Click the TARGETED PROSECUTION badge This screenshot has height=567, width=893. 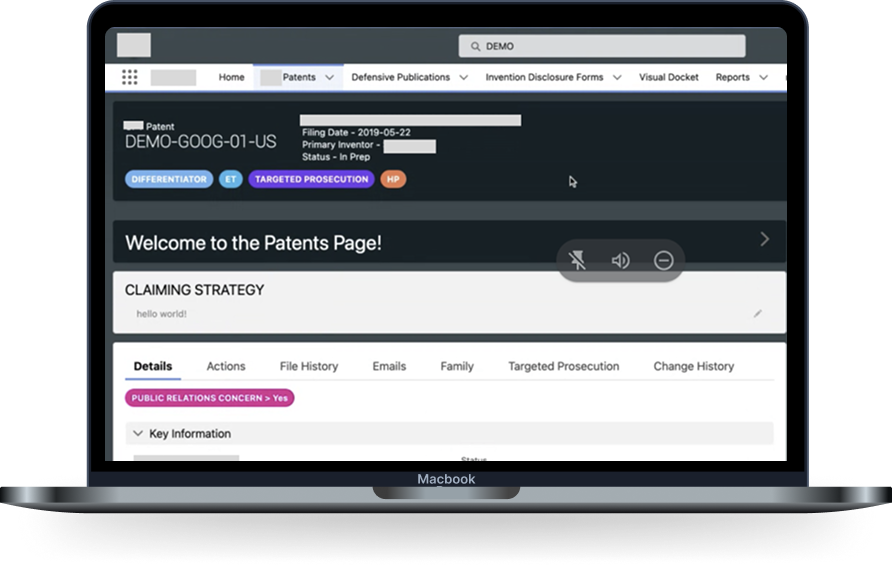pyautogui.click(x=312, y=179)
